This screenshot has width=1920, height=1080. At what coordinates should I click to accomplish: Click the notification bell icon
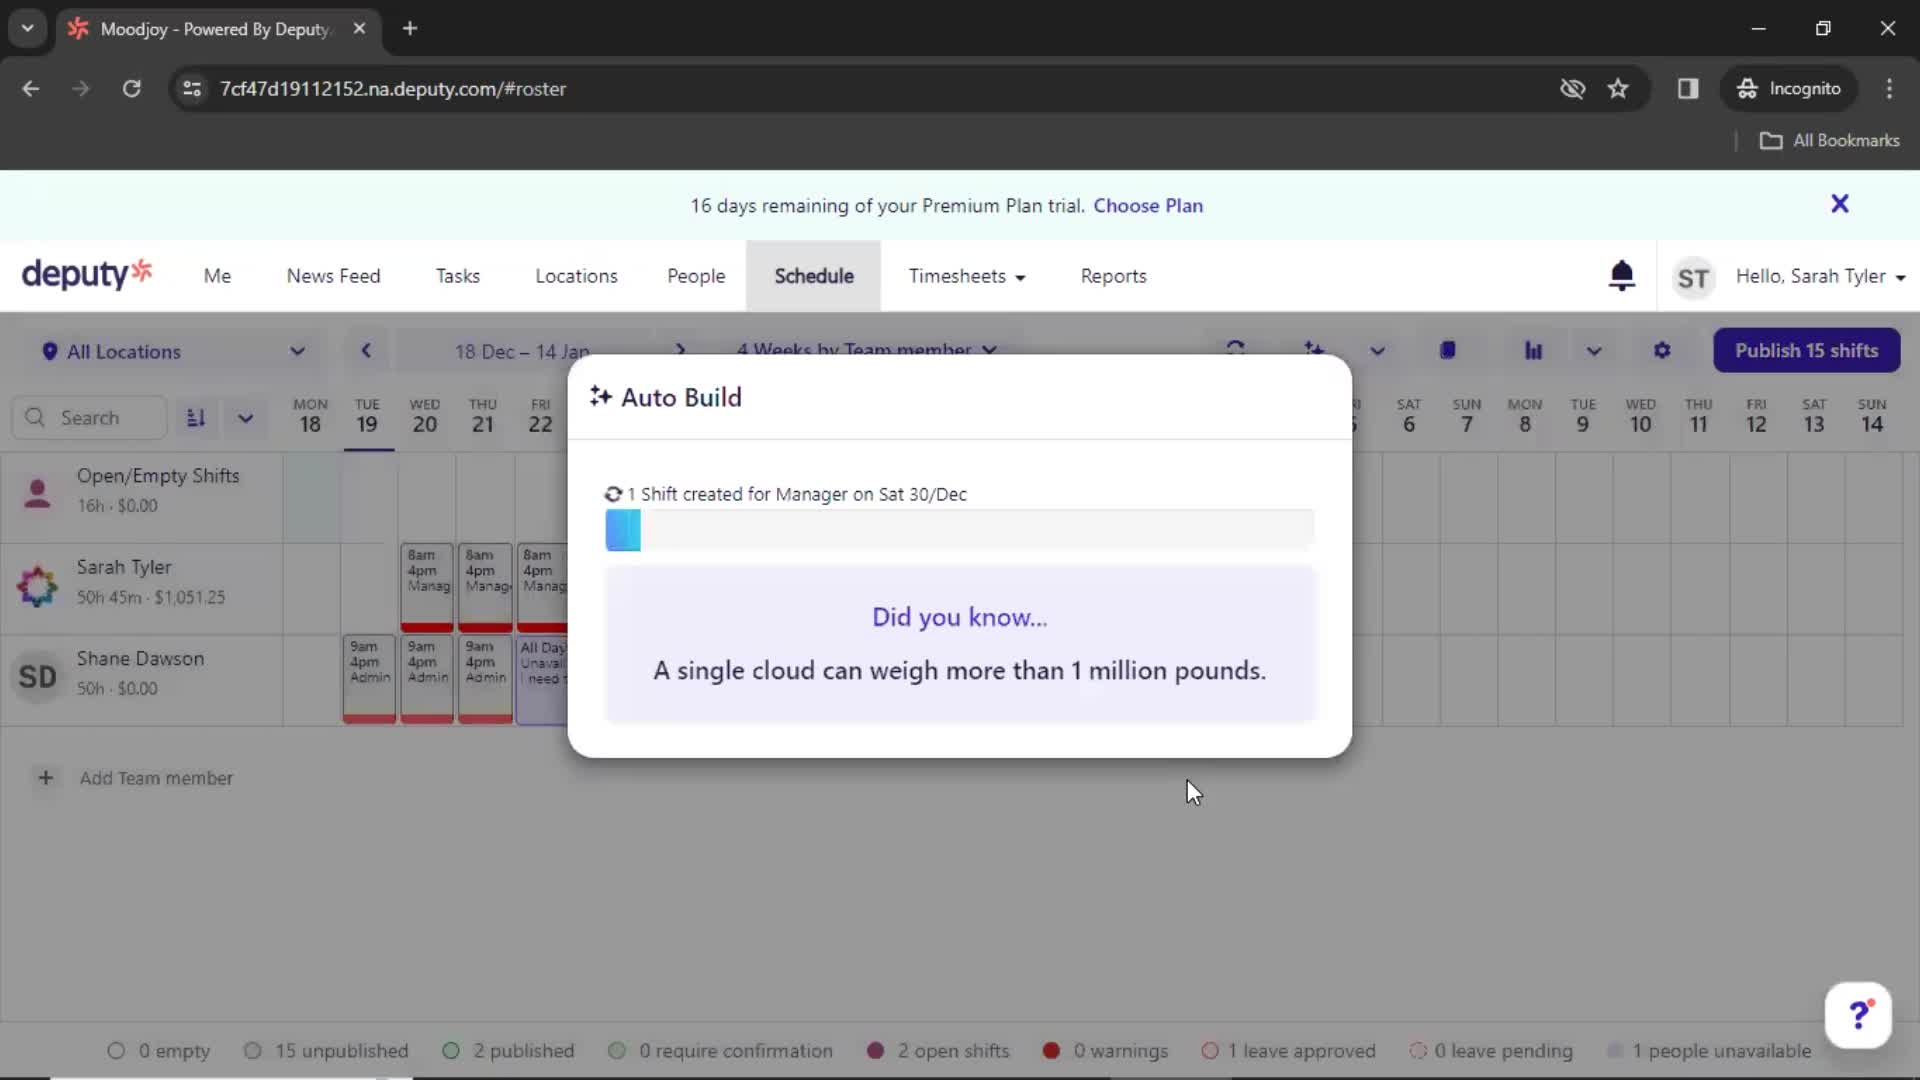pyautogui.click(x=1621, y=276)
